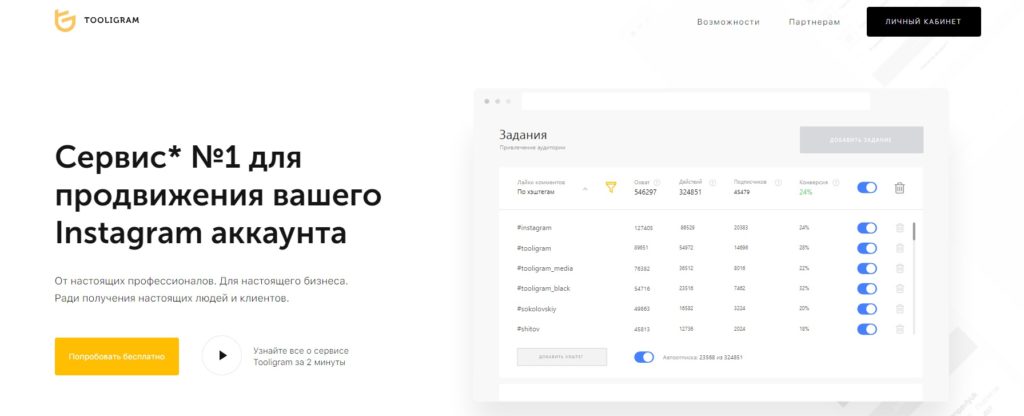Screen dimensions: 1024x416
Task: Delete the #sokolovskiy row via trash icon
Action: pos(900,309)
